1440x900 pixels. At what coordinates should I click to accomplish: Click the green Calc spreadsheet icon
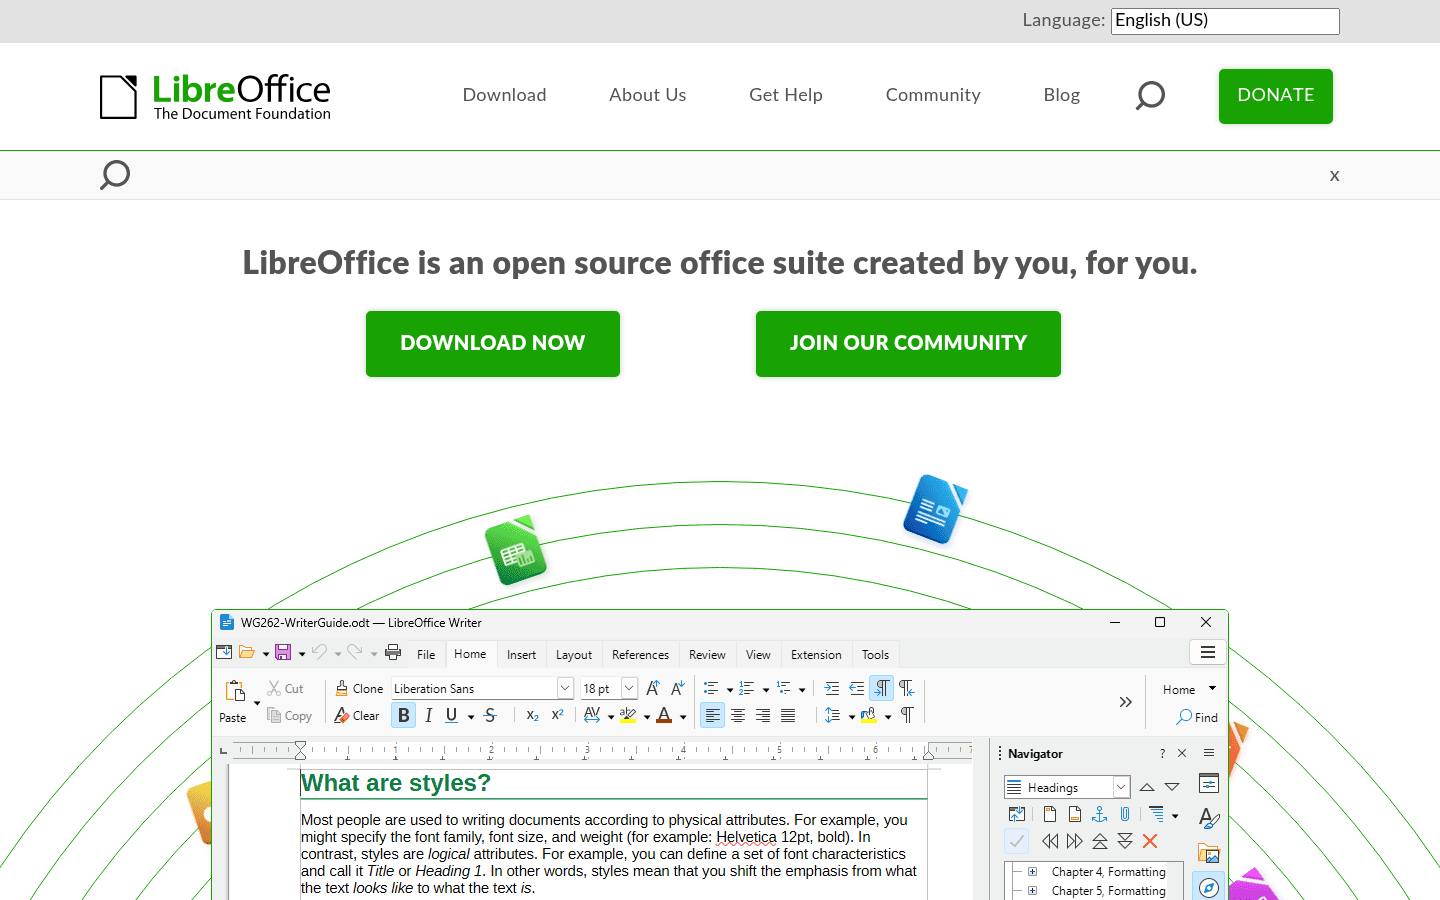516,550
